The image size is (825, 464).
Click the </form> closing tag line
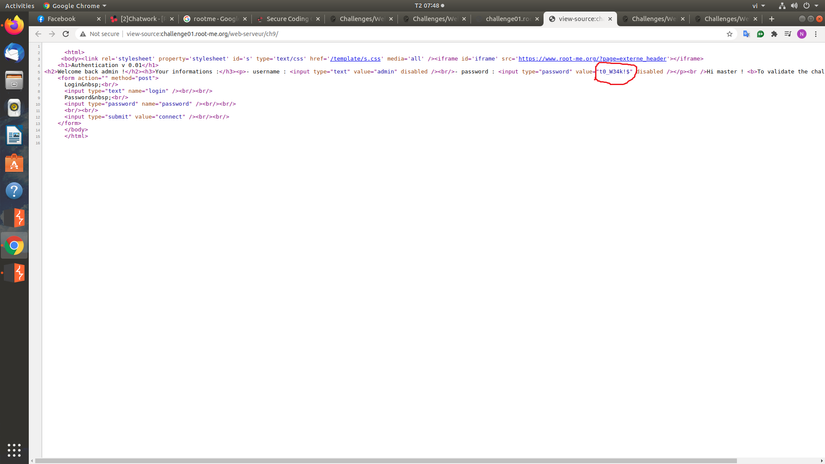pyautogui.click(x=69, y=123)
